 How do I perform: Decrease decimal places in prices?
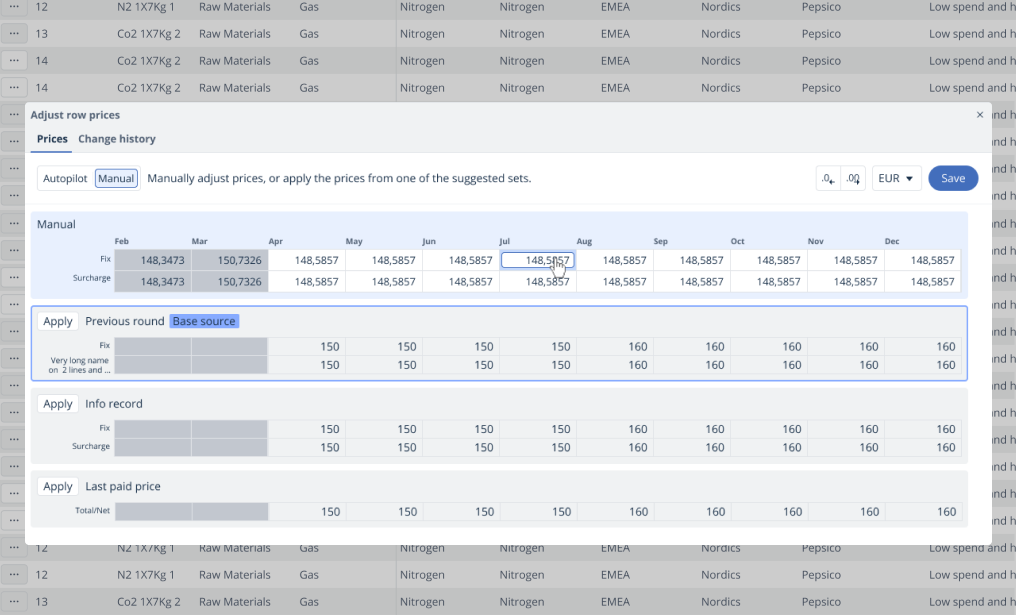point(828,179)
